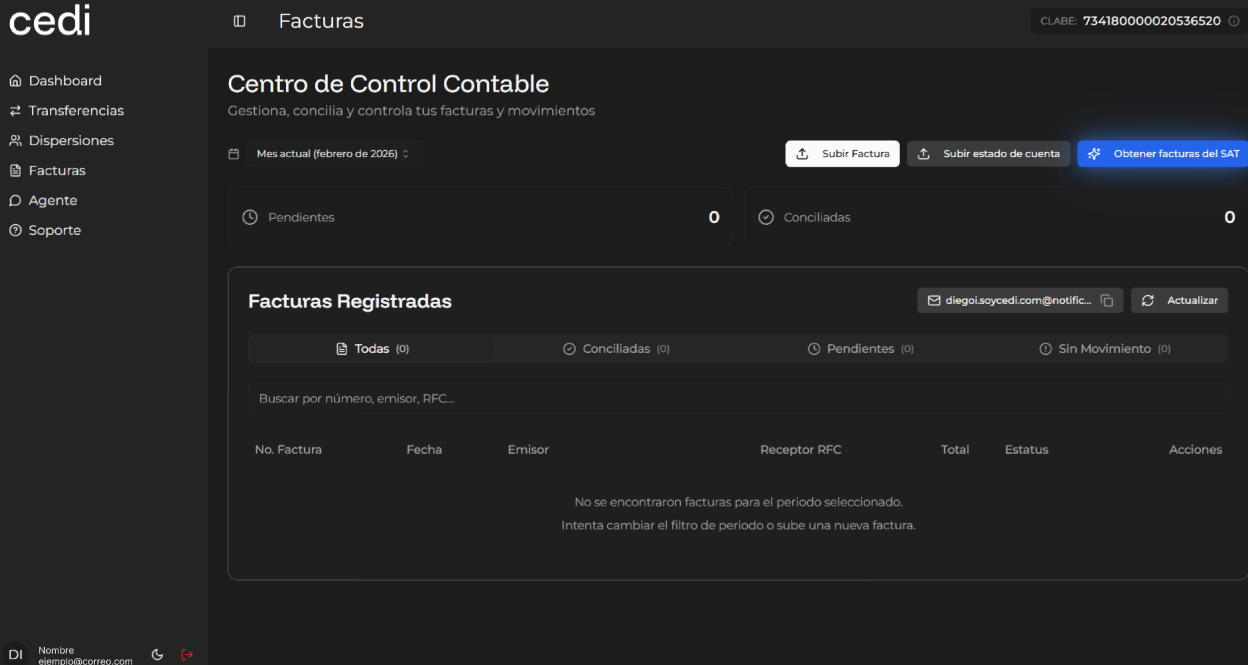Click the Conciliadas summary card
Image resolution: width=1248 pixels, height=665 pixels.
pyautogui.click(x=996, y=217)
